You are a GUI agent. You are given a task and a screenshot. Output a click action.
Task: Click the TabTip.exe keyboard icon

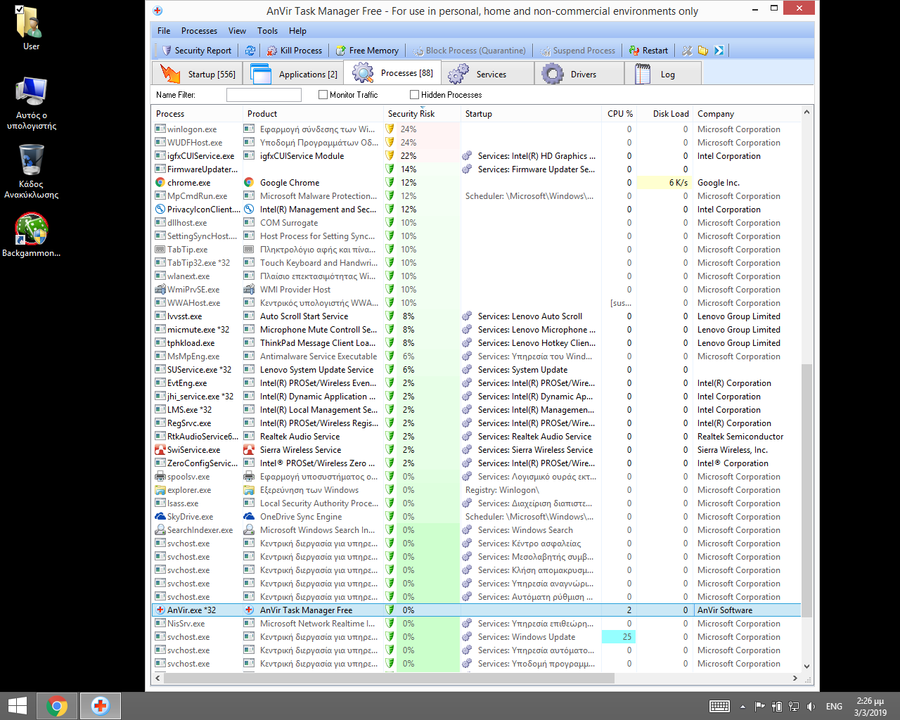tap(160, 250)
